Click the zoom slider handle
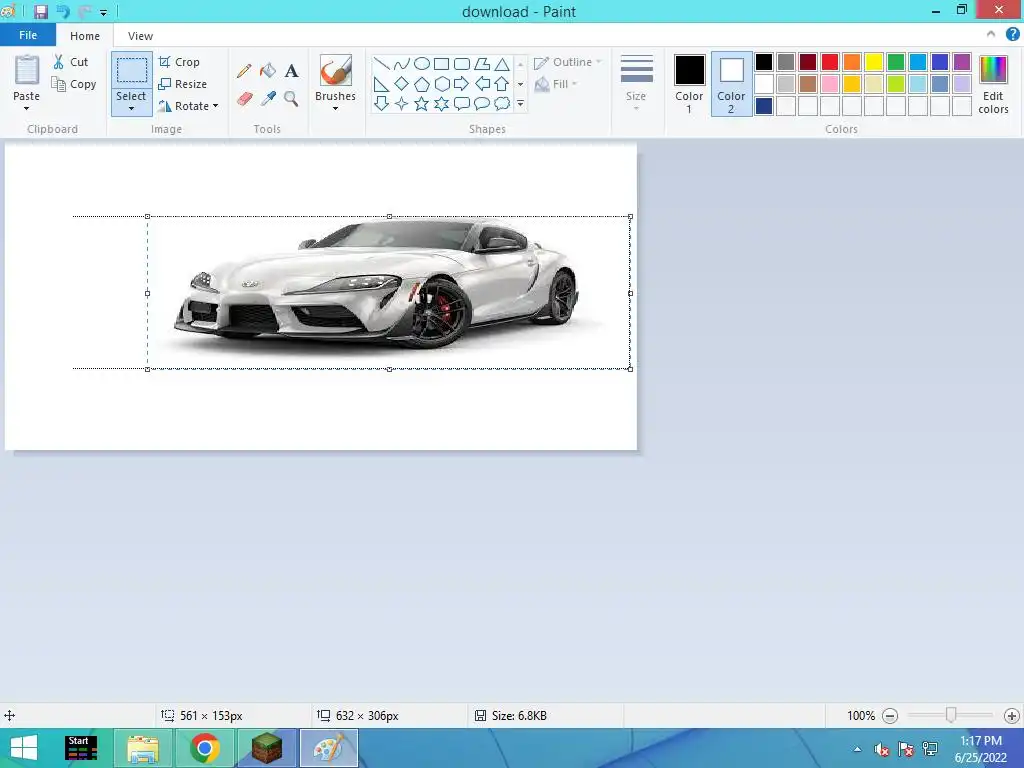Screen dimensions: 1024x768 pyautogui.click(x=951, y=715)
